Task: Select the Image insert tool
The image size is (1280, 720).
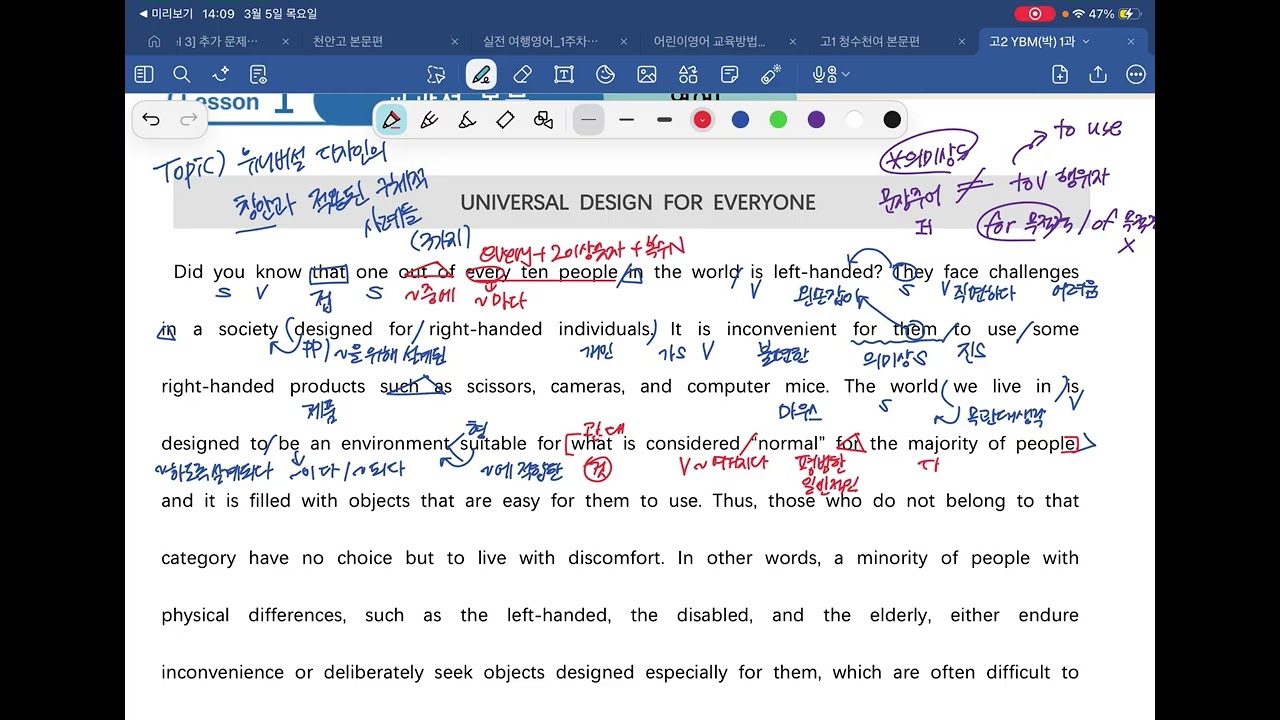Action: [647, 74]
